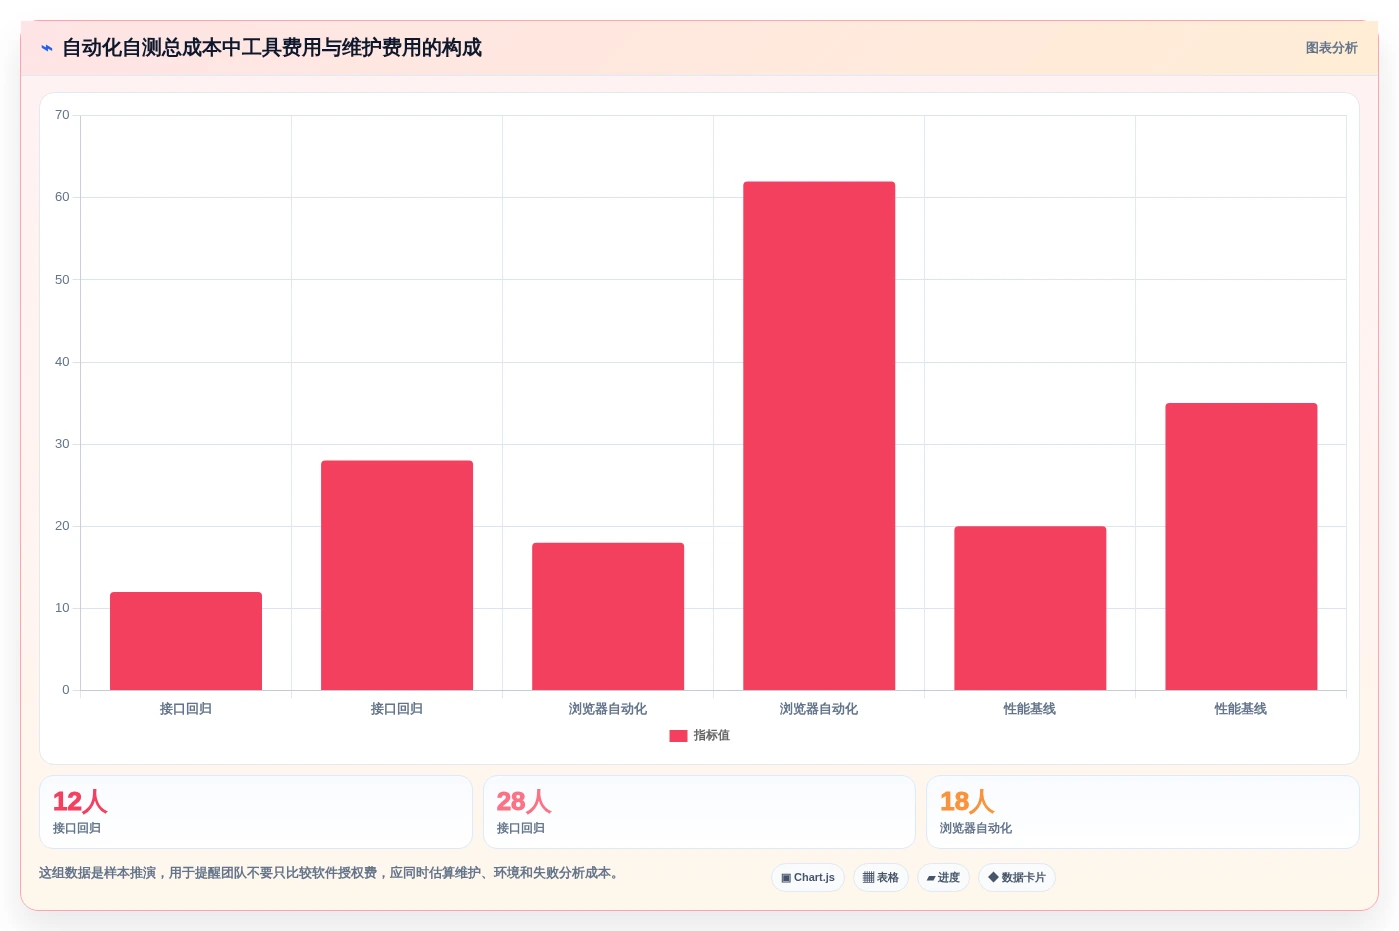Click the tallest bar valued at 62
Viewport: 1399px width, 931px height.
(x=819, y=436)
